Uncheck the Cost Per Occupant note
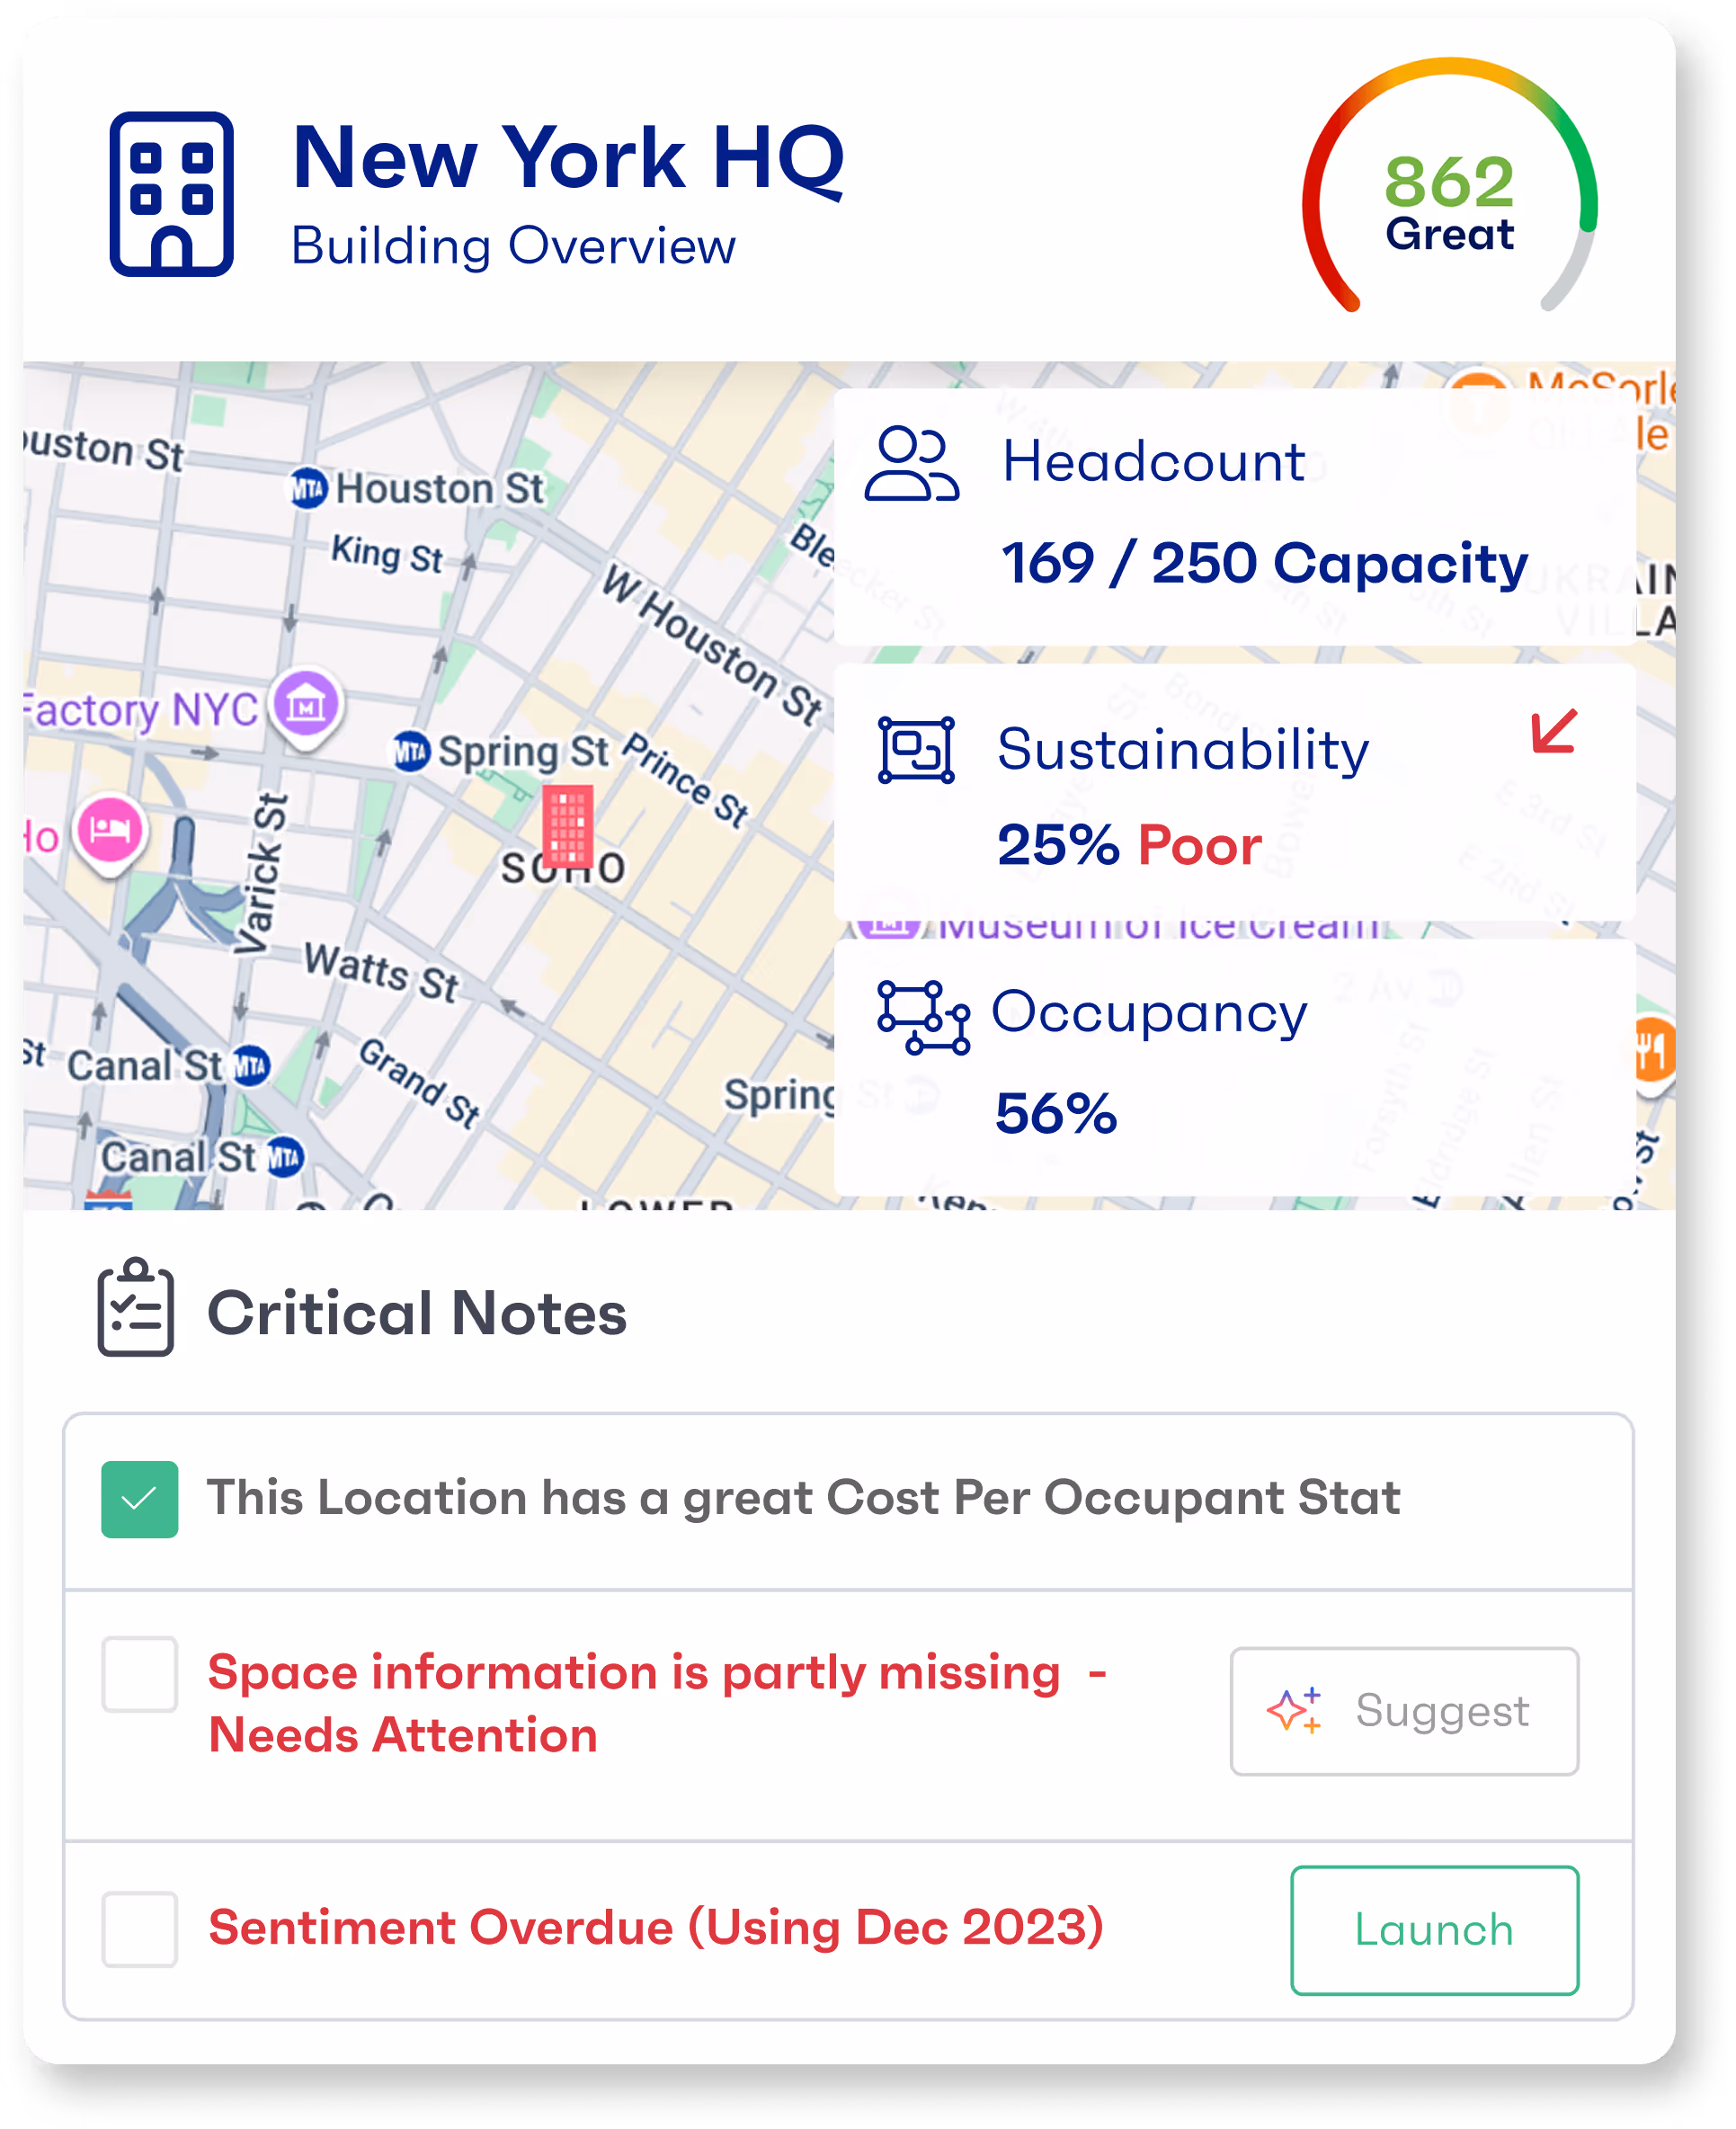The height and width of the screenshot is (2129, 1736). (140, 1499)
